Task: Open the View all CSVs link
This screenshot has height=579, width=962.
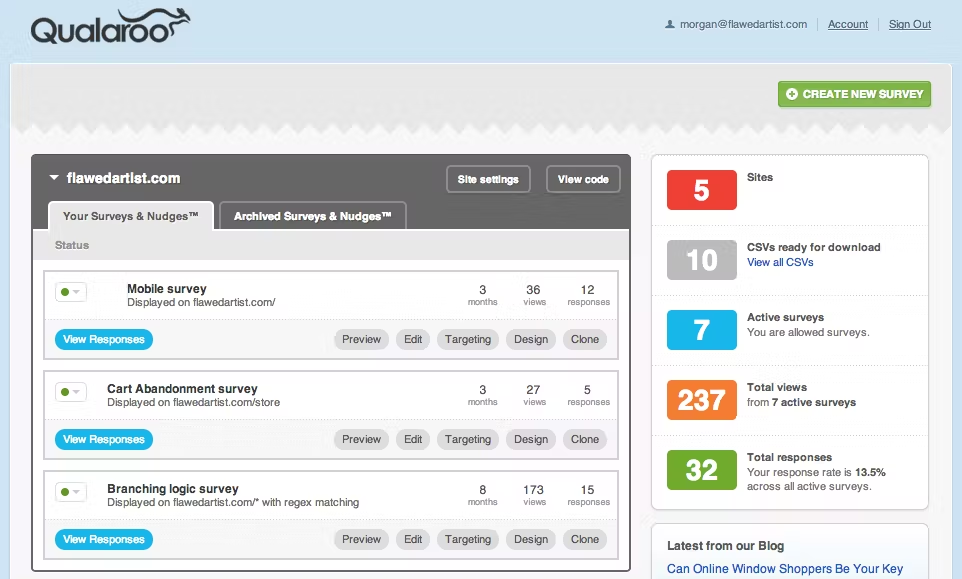Action: 780,263
